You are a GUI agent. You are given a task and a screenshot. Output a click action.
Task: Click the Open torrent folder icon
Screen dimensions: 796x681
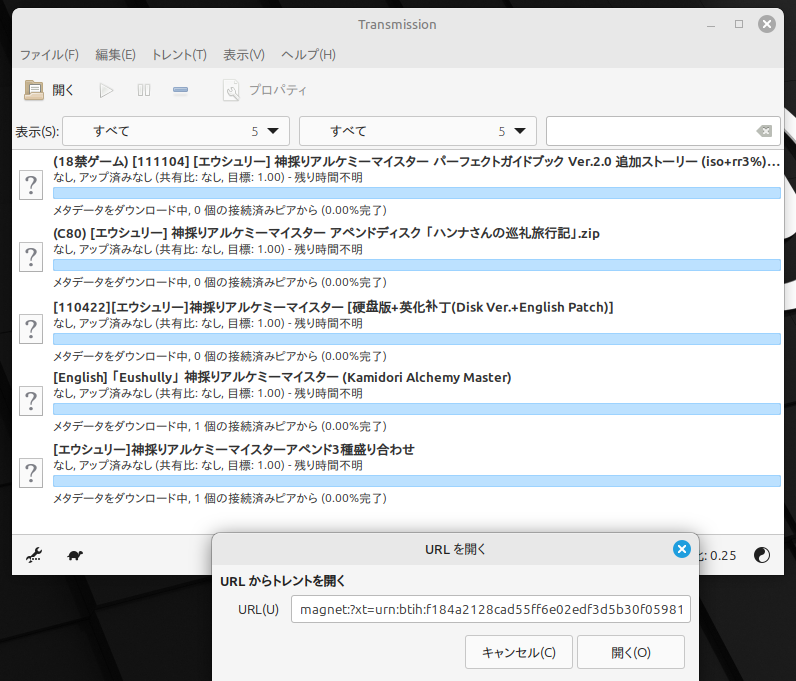coord(34,90)
